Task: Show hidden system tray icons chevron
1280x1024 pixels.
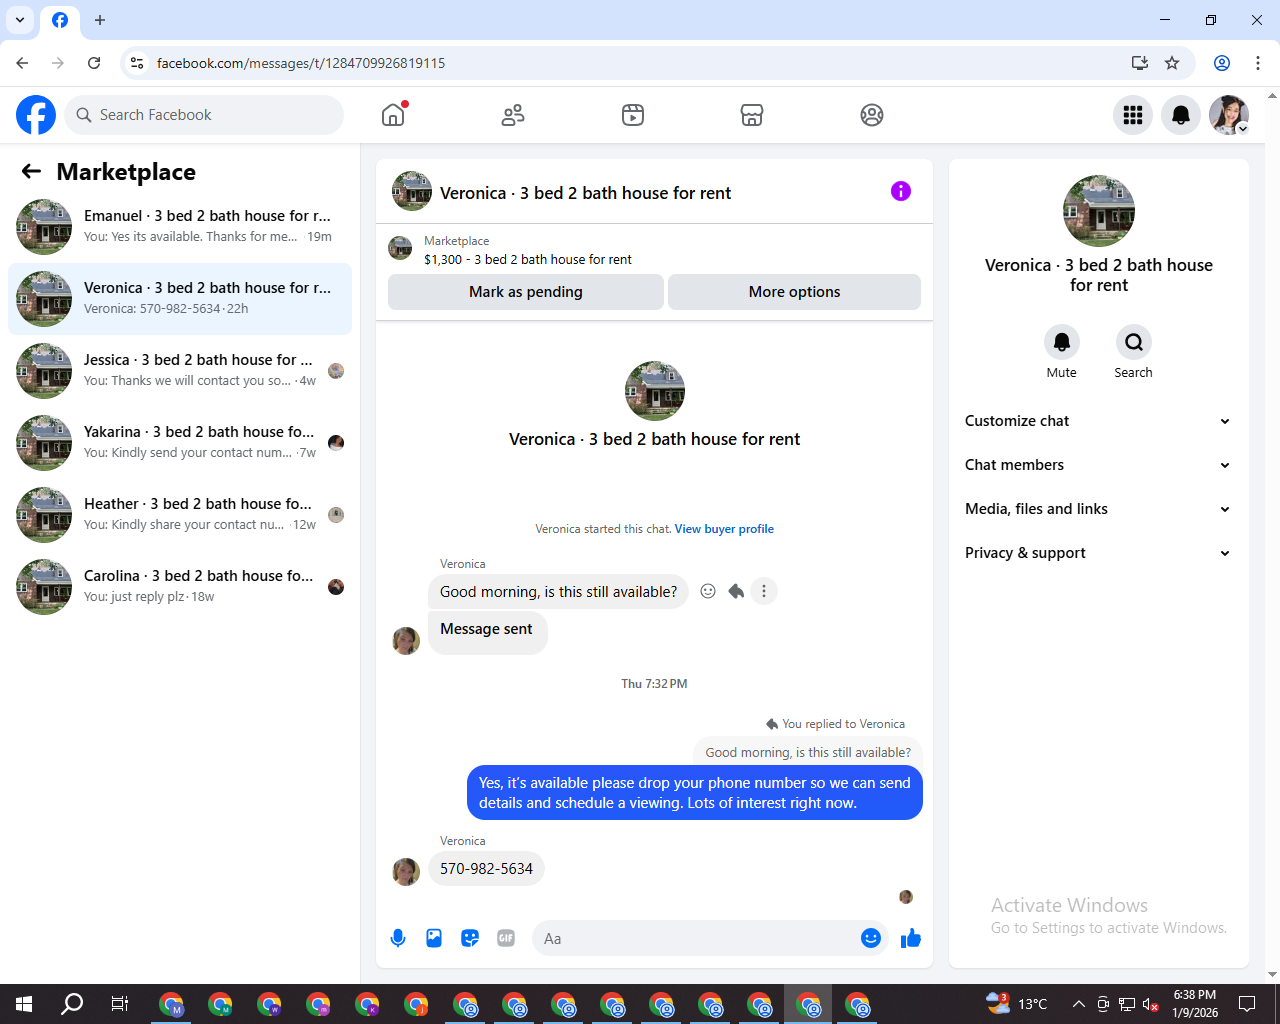Action: 1078,1004
